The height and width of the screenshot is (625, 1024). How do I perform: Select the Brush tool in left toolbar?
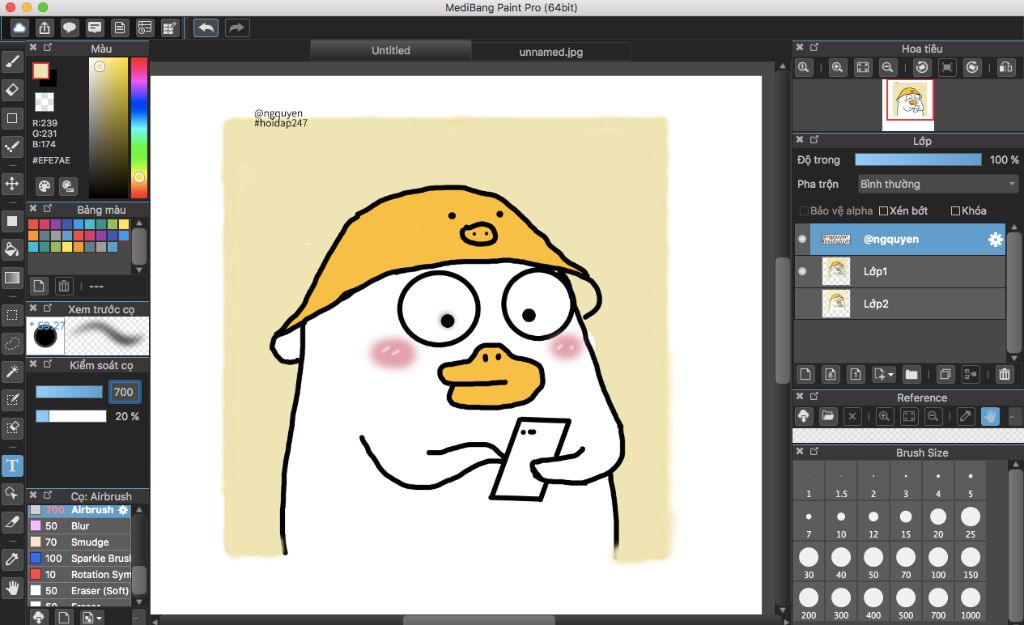tap(12, 61)
